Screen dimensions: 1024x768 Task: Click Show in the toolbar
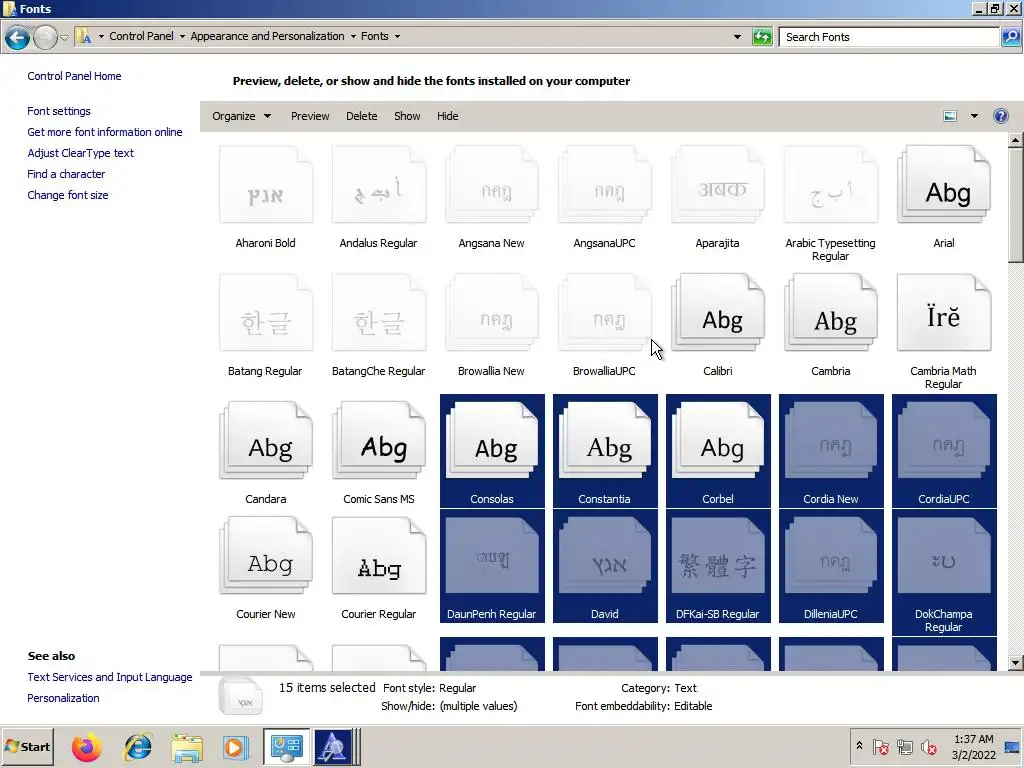click(x=407, y=116)
